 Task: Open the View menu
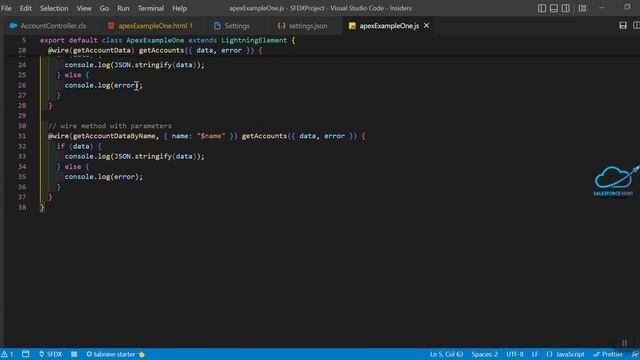click(84, 8)
